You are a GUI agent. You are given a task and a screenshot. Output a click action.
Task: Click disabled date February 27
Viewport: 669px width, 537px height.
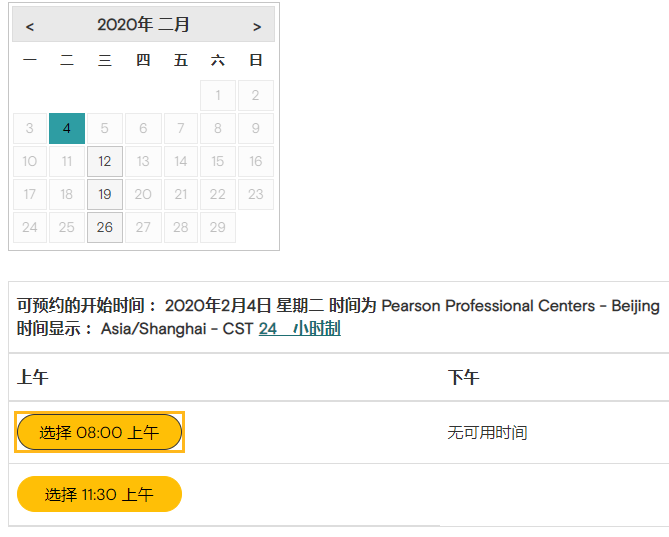click(143, 227)
